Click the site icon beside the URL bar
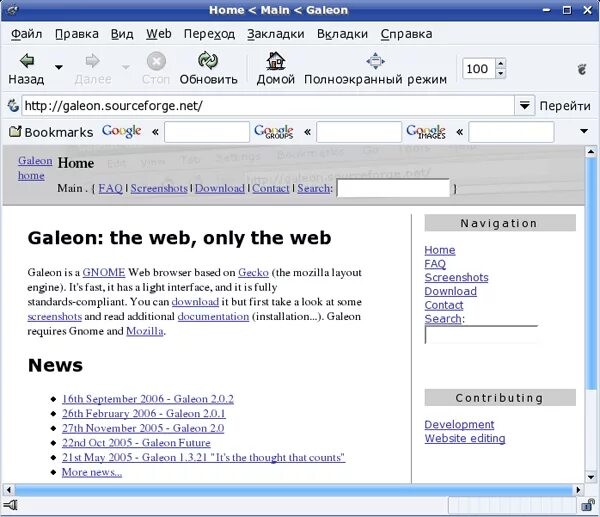Screen dimensions: 600x517 (x=13, y=105)
